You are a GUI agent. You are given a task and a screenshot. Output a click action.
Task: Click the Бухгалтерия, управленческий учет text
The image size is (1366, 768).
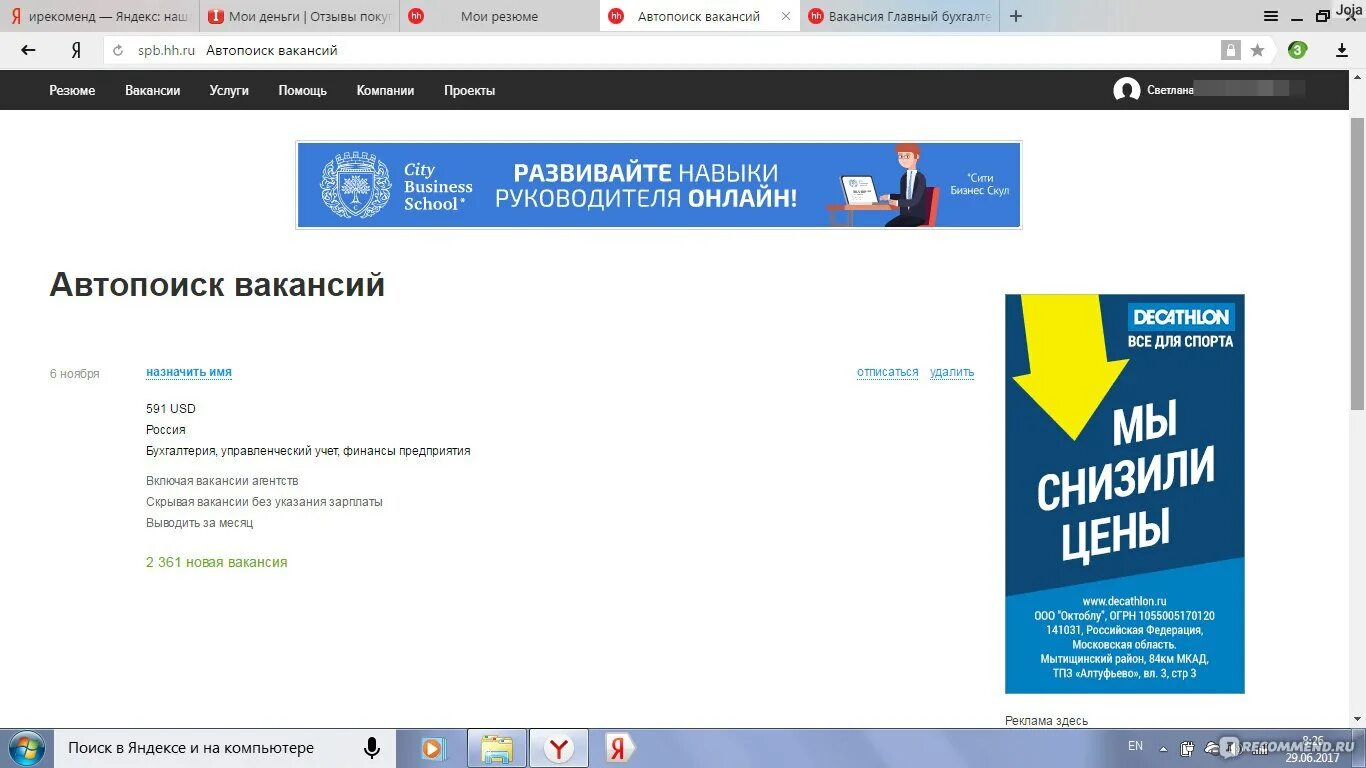point(308,451)
